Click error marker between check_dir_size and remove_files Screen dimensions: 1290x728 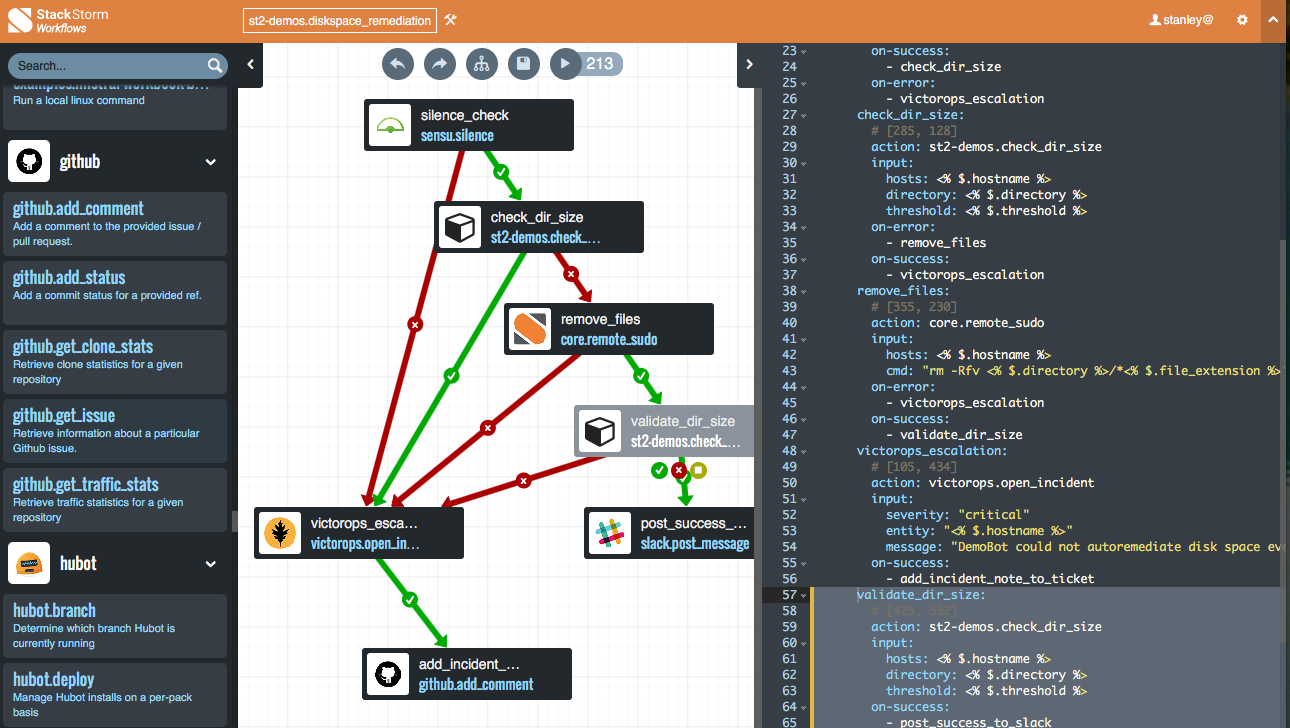(x=571, y=273)
